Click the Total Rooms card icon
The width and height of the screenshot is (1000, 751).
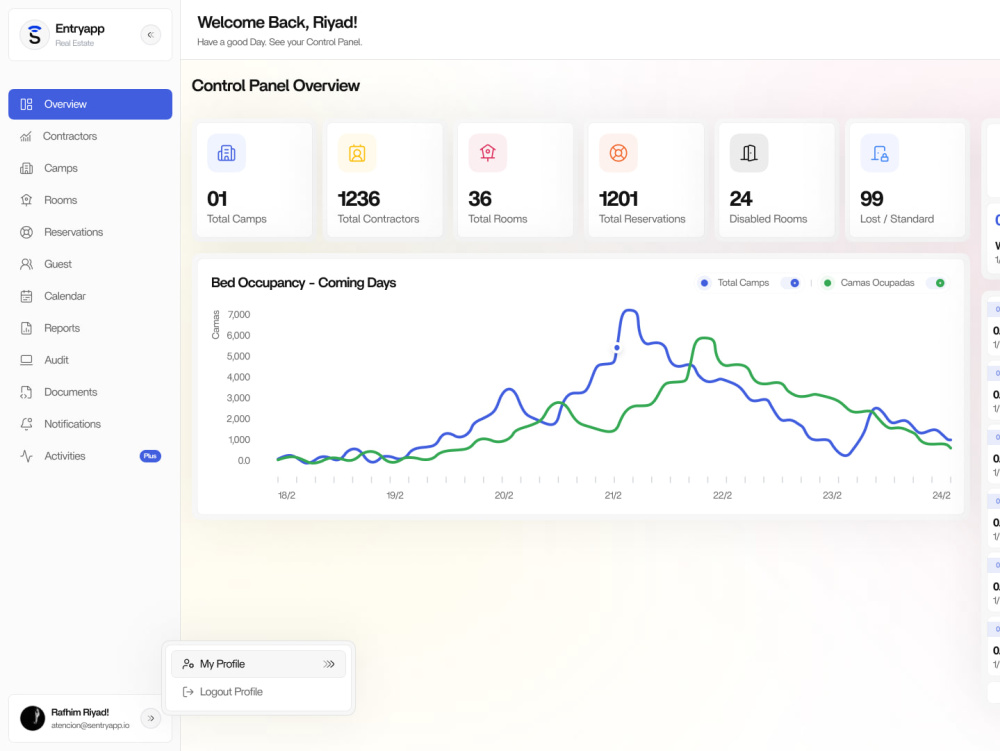tap(488, 153)
